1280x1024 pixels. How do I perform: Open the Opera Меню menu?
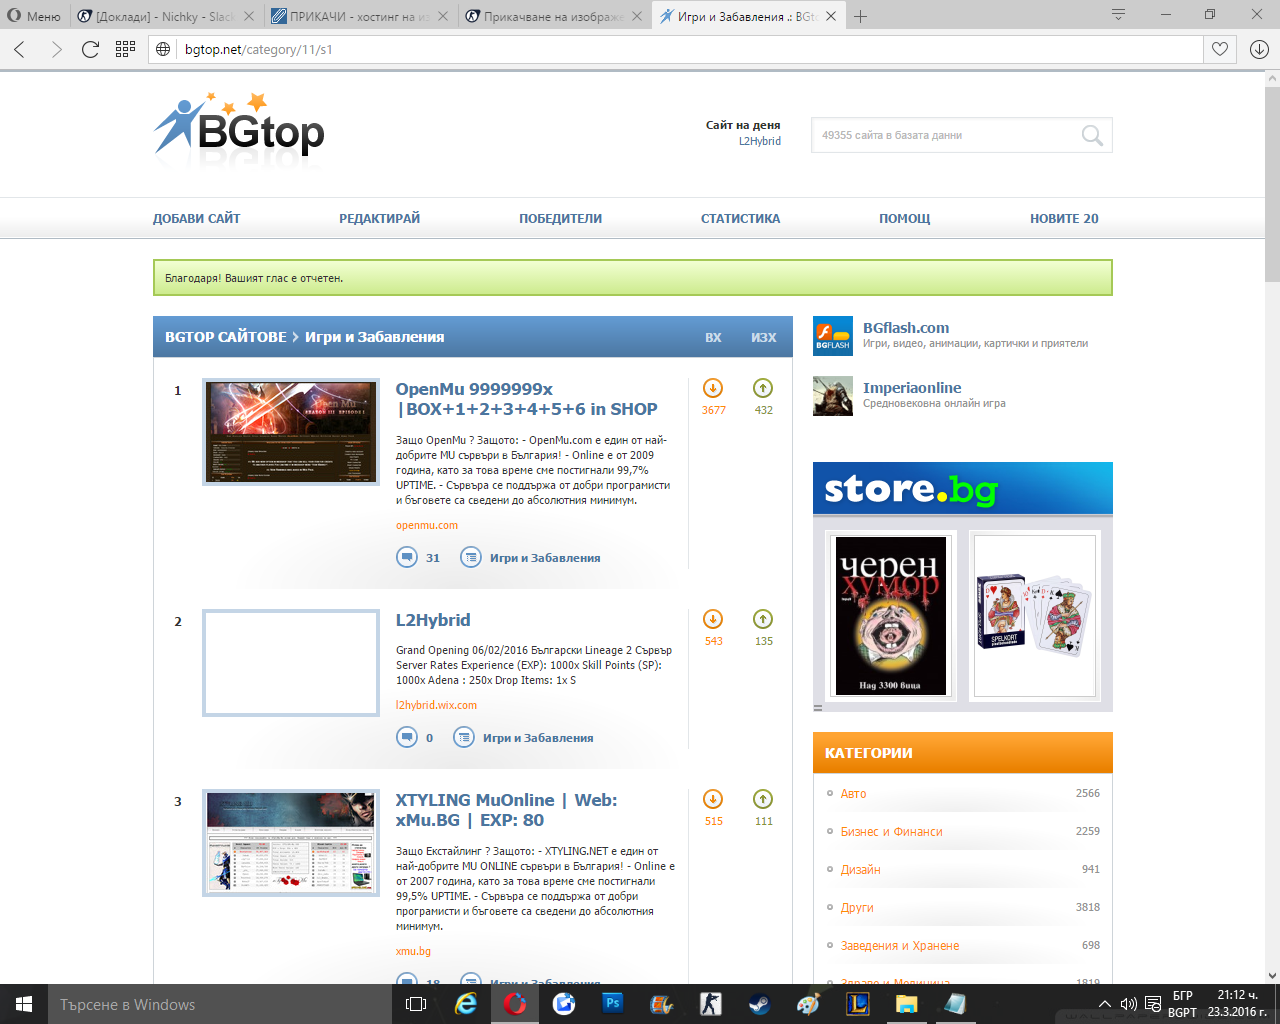pyautogui.click(x=35, y=16)
